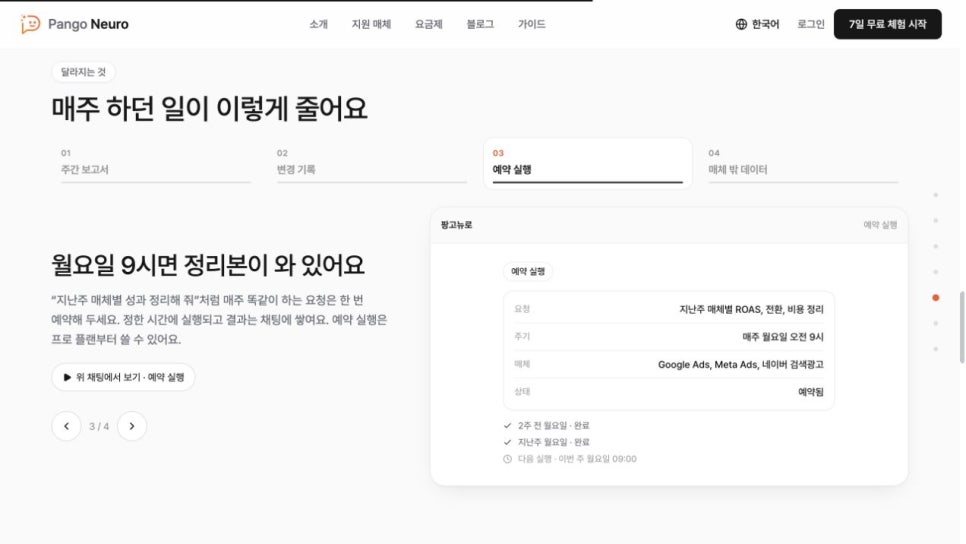The height and width of the screenshot is (544, 966).
Task: Select the 01 주간 보고서 tab
Action: (x=155, y=163)
